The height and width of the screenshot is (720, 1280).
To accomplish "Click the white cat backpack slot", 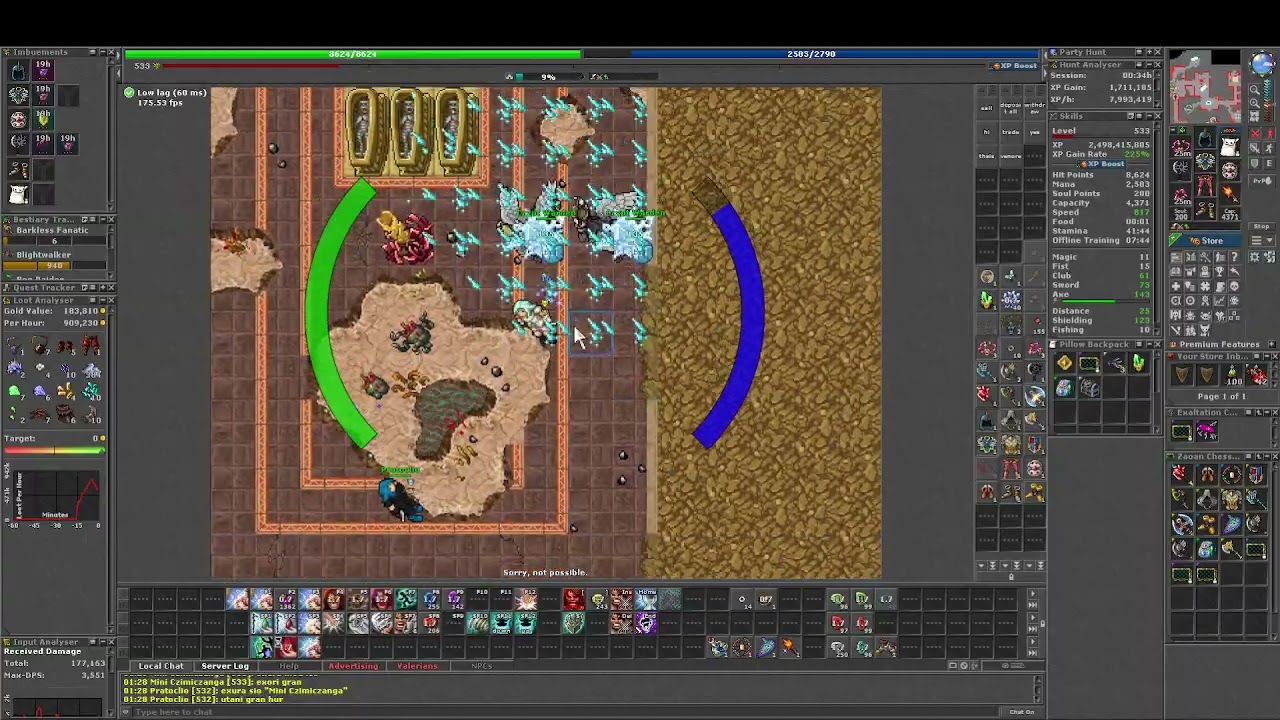I will [1230, 146].
